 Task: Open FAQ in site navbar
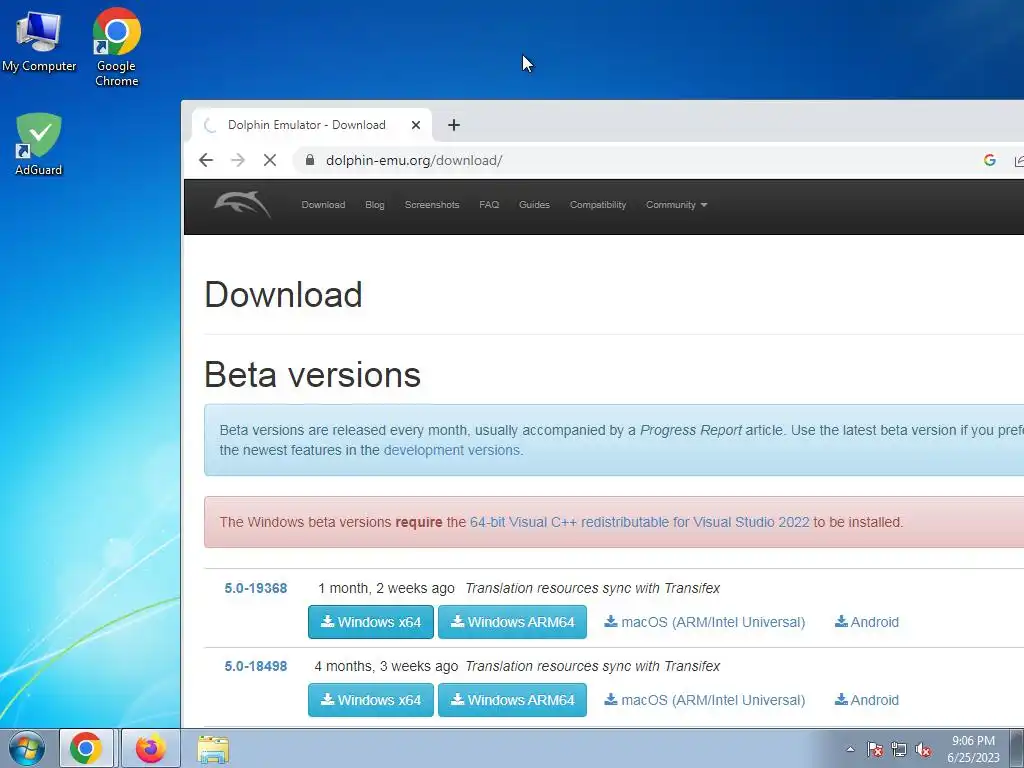[x=489, y=204]
